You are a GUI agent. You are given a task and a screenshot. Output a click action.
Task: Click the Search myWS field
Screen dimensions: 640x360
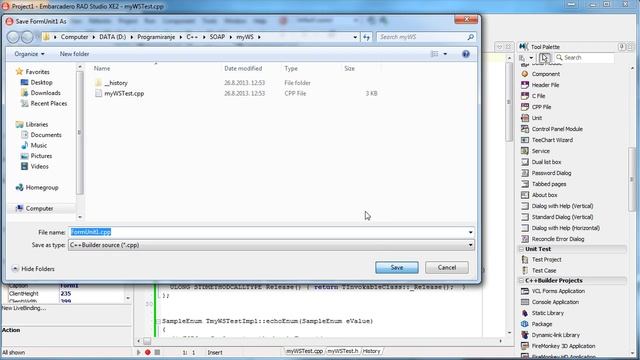tap(426, 37)
